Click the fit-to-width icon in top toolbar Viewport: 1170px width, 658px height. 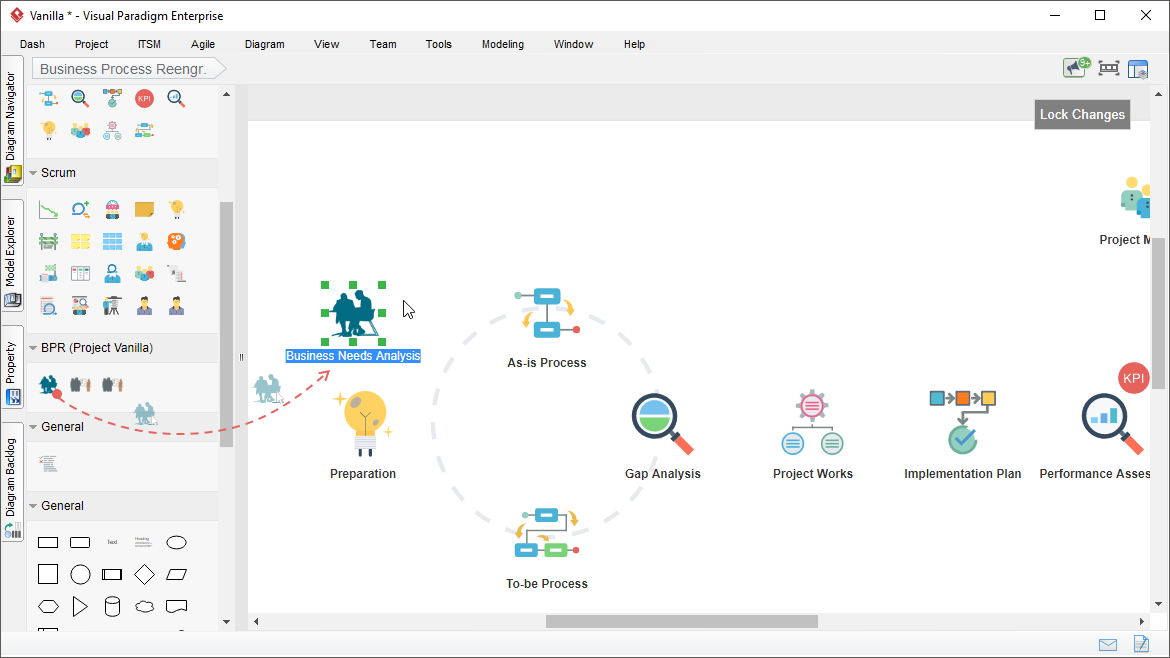coord(1109,69)
